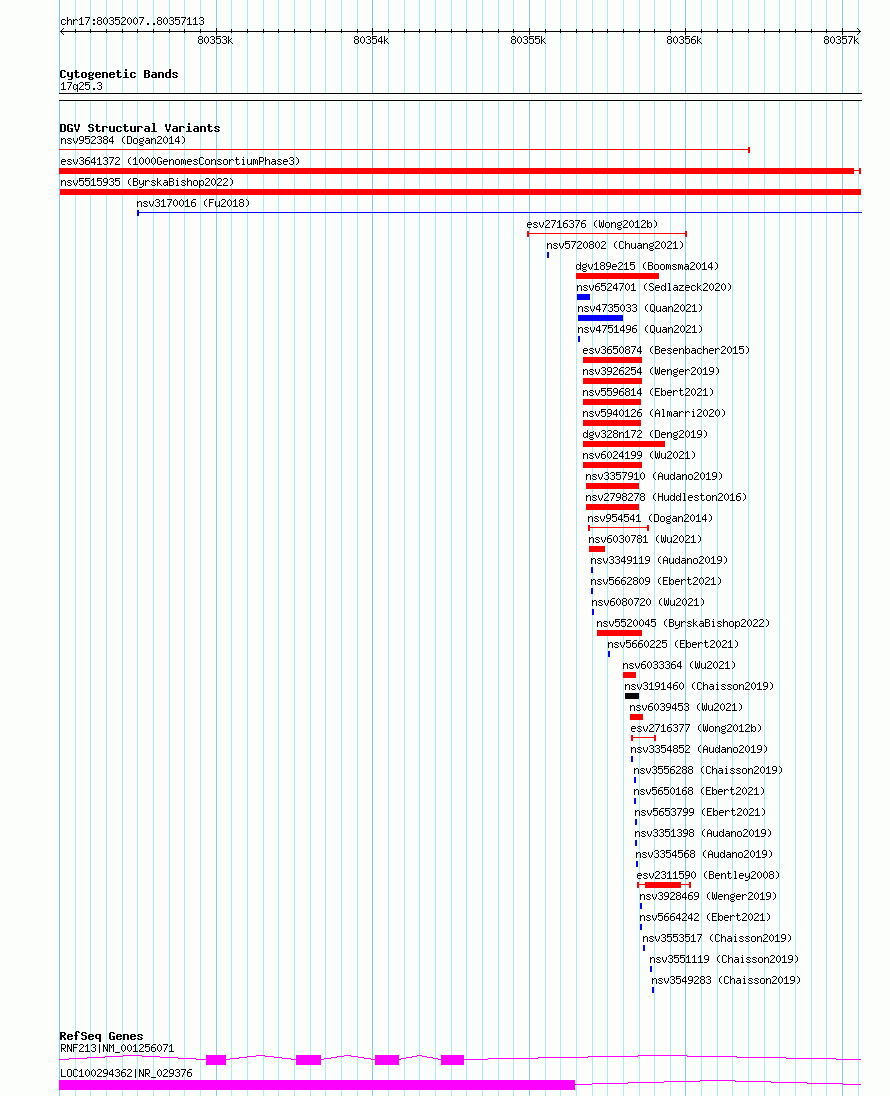Click the nsv3551119 (Chaisson2019) label
Screen dimensions: 890x1096
click(724, 958)
